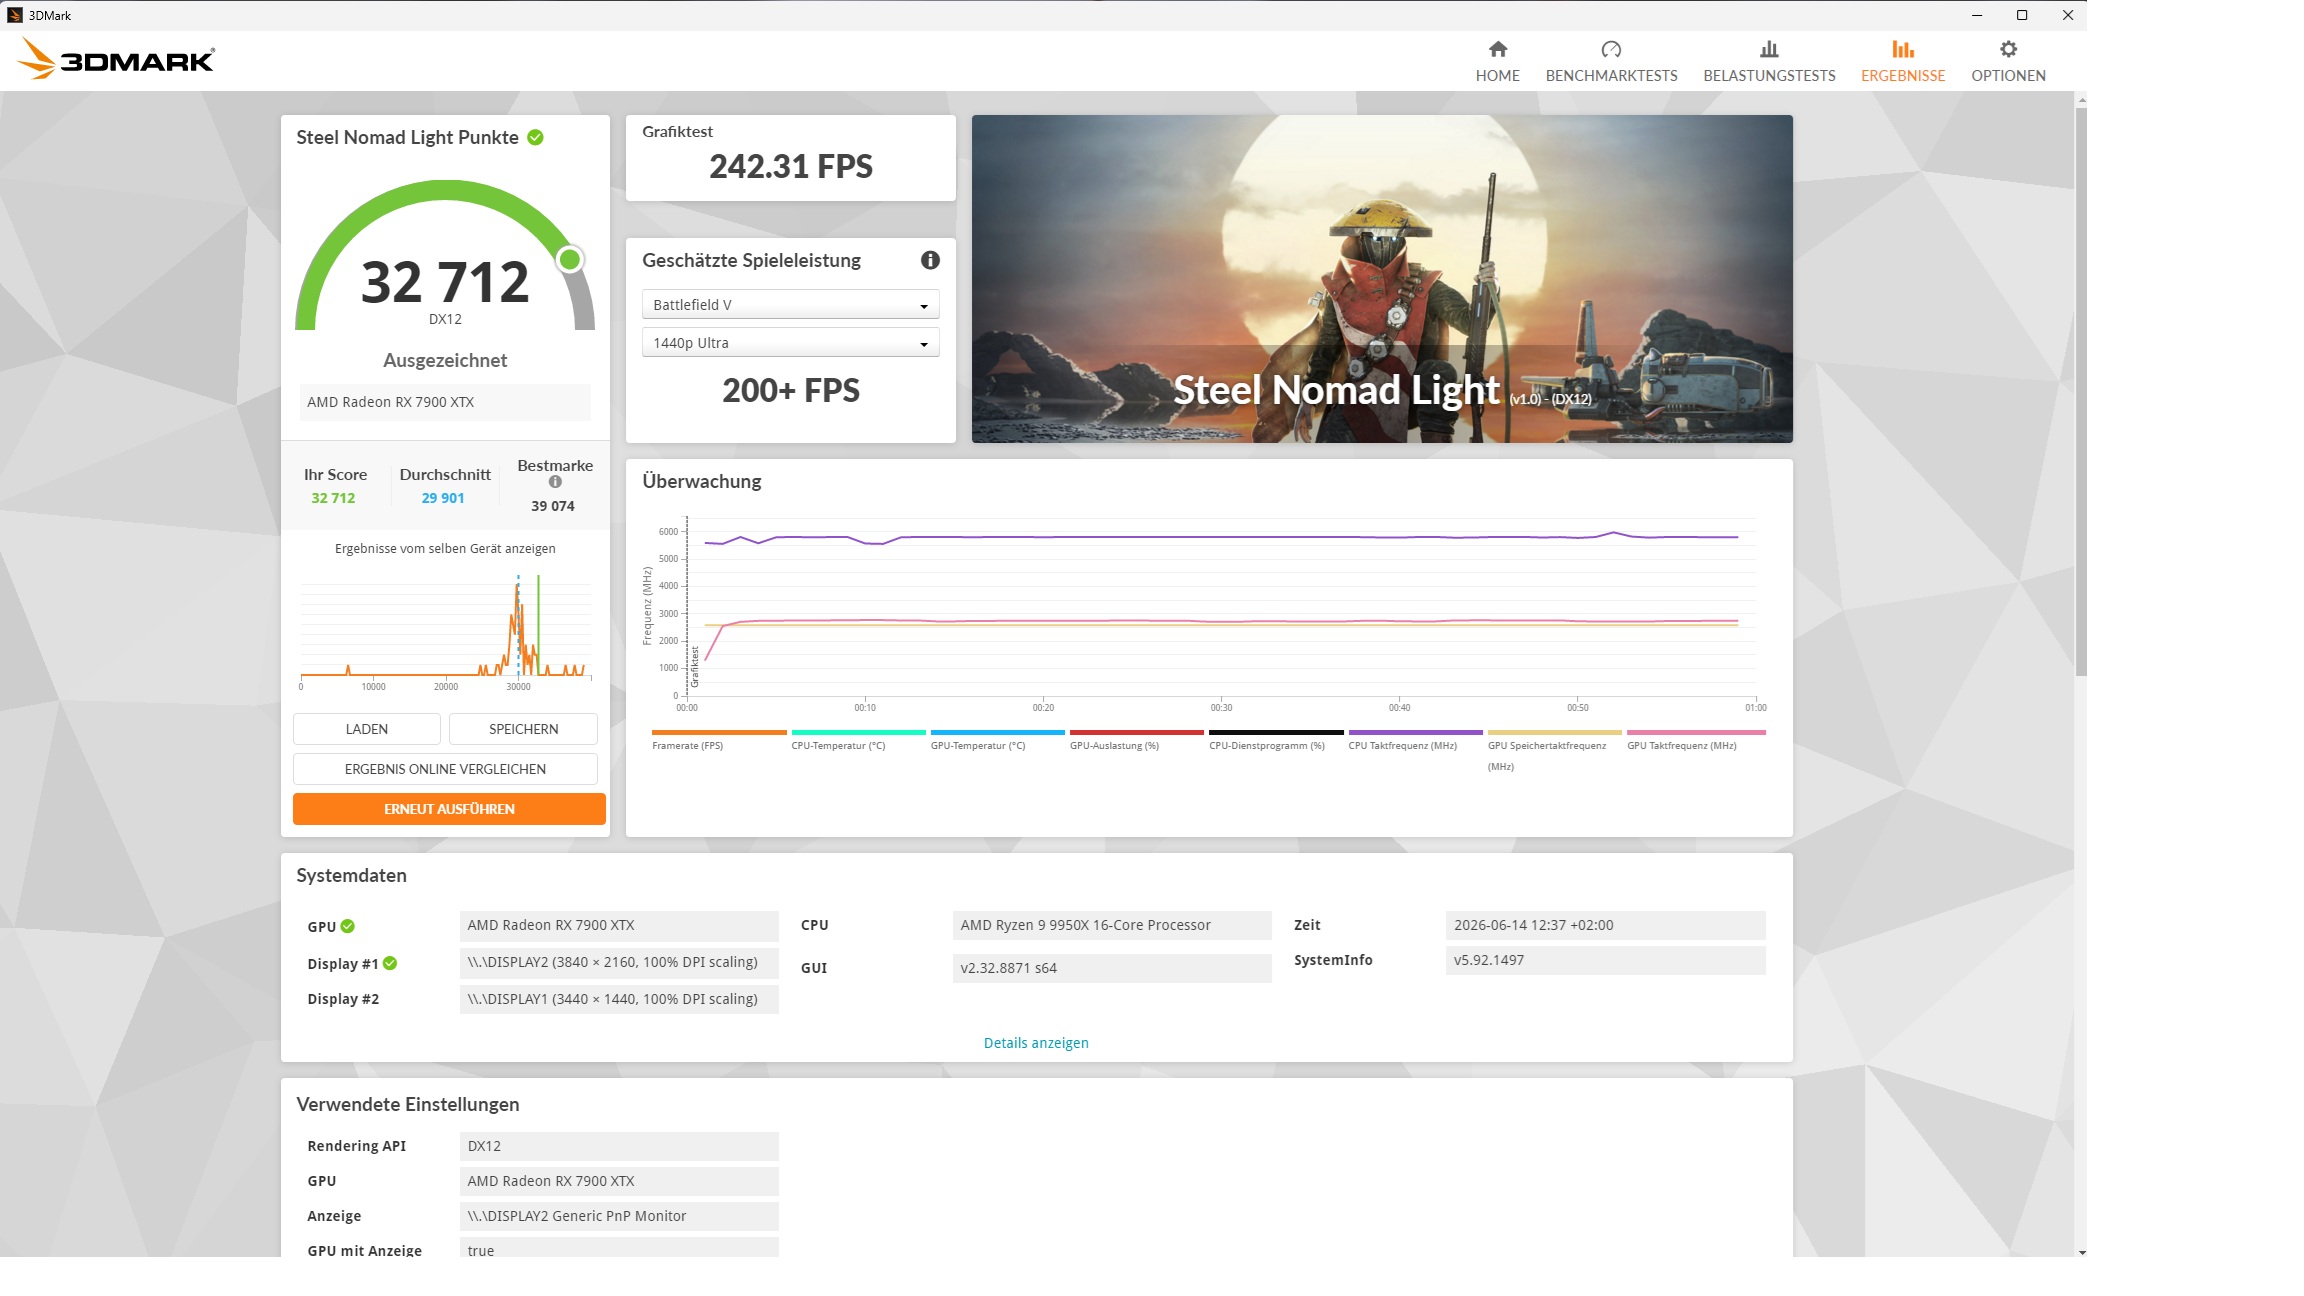Image resolution: width=2304 pixels, height=1296 pixels.
Task: Click the 3DMark logo
Action: tap(116, 59)
